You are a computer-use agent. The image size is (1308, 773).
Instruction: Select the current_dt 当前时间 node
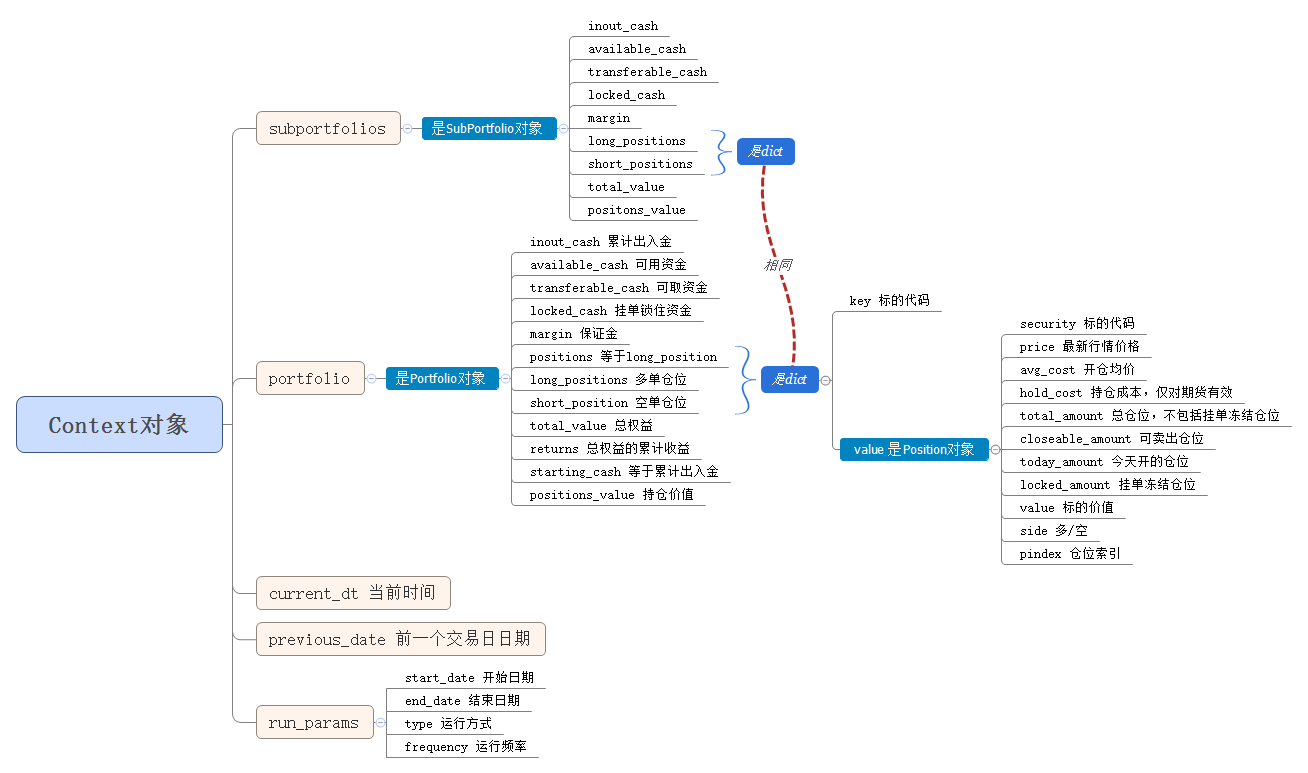click(352, 593)
